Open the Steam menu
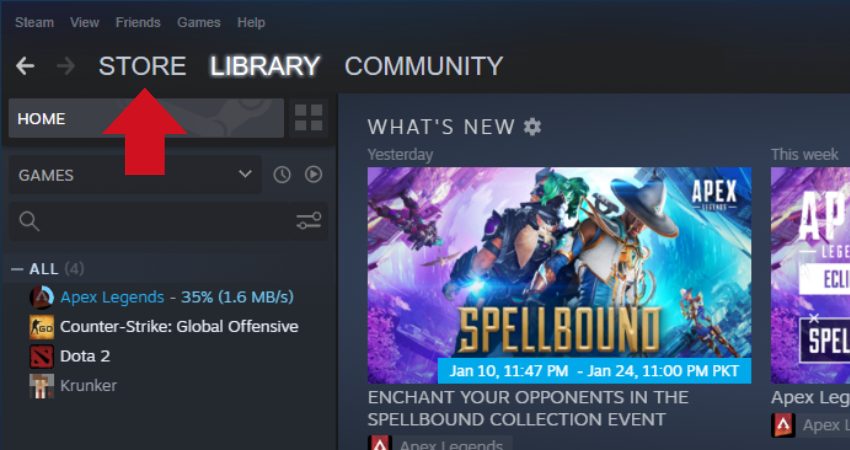 click(34, 23)
